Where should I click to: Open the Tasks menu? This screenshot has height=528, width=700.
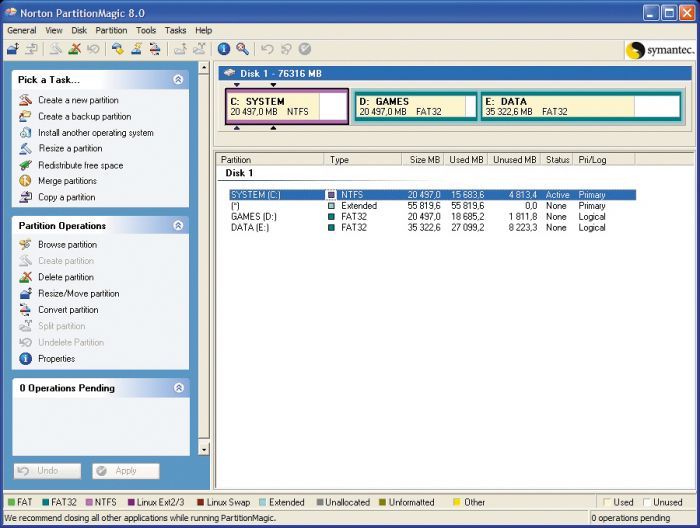175,30
